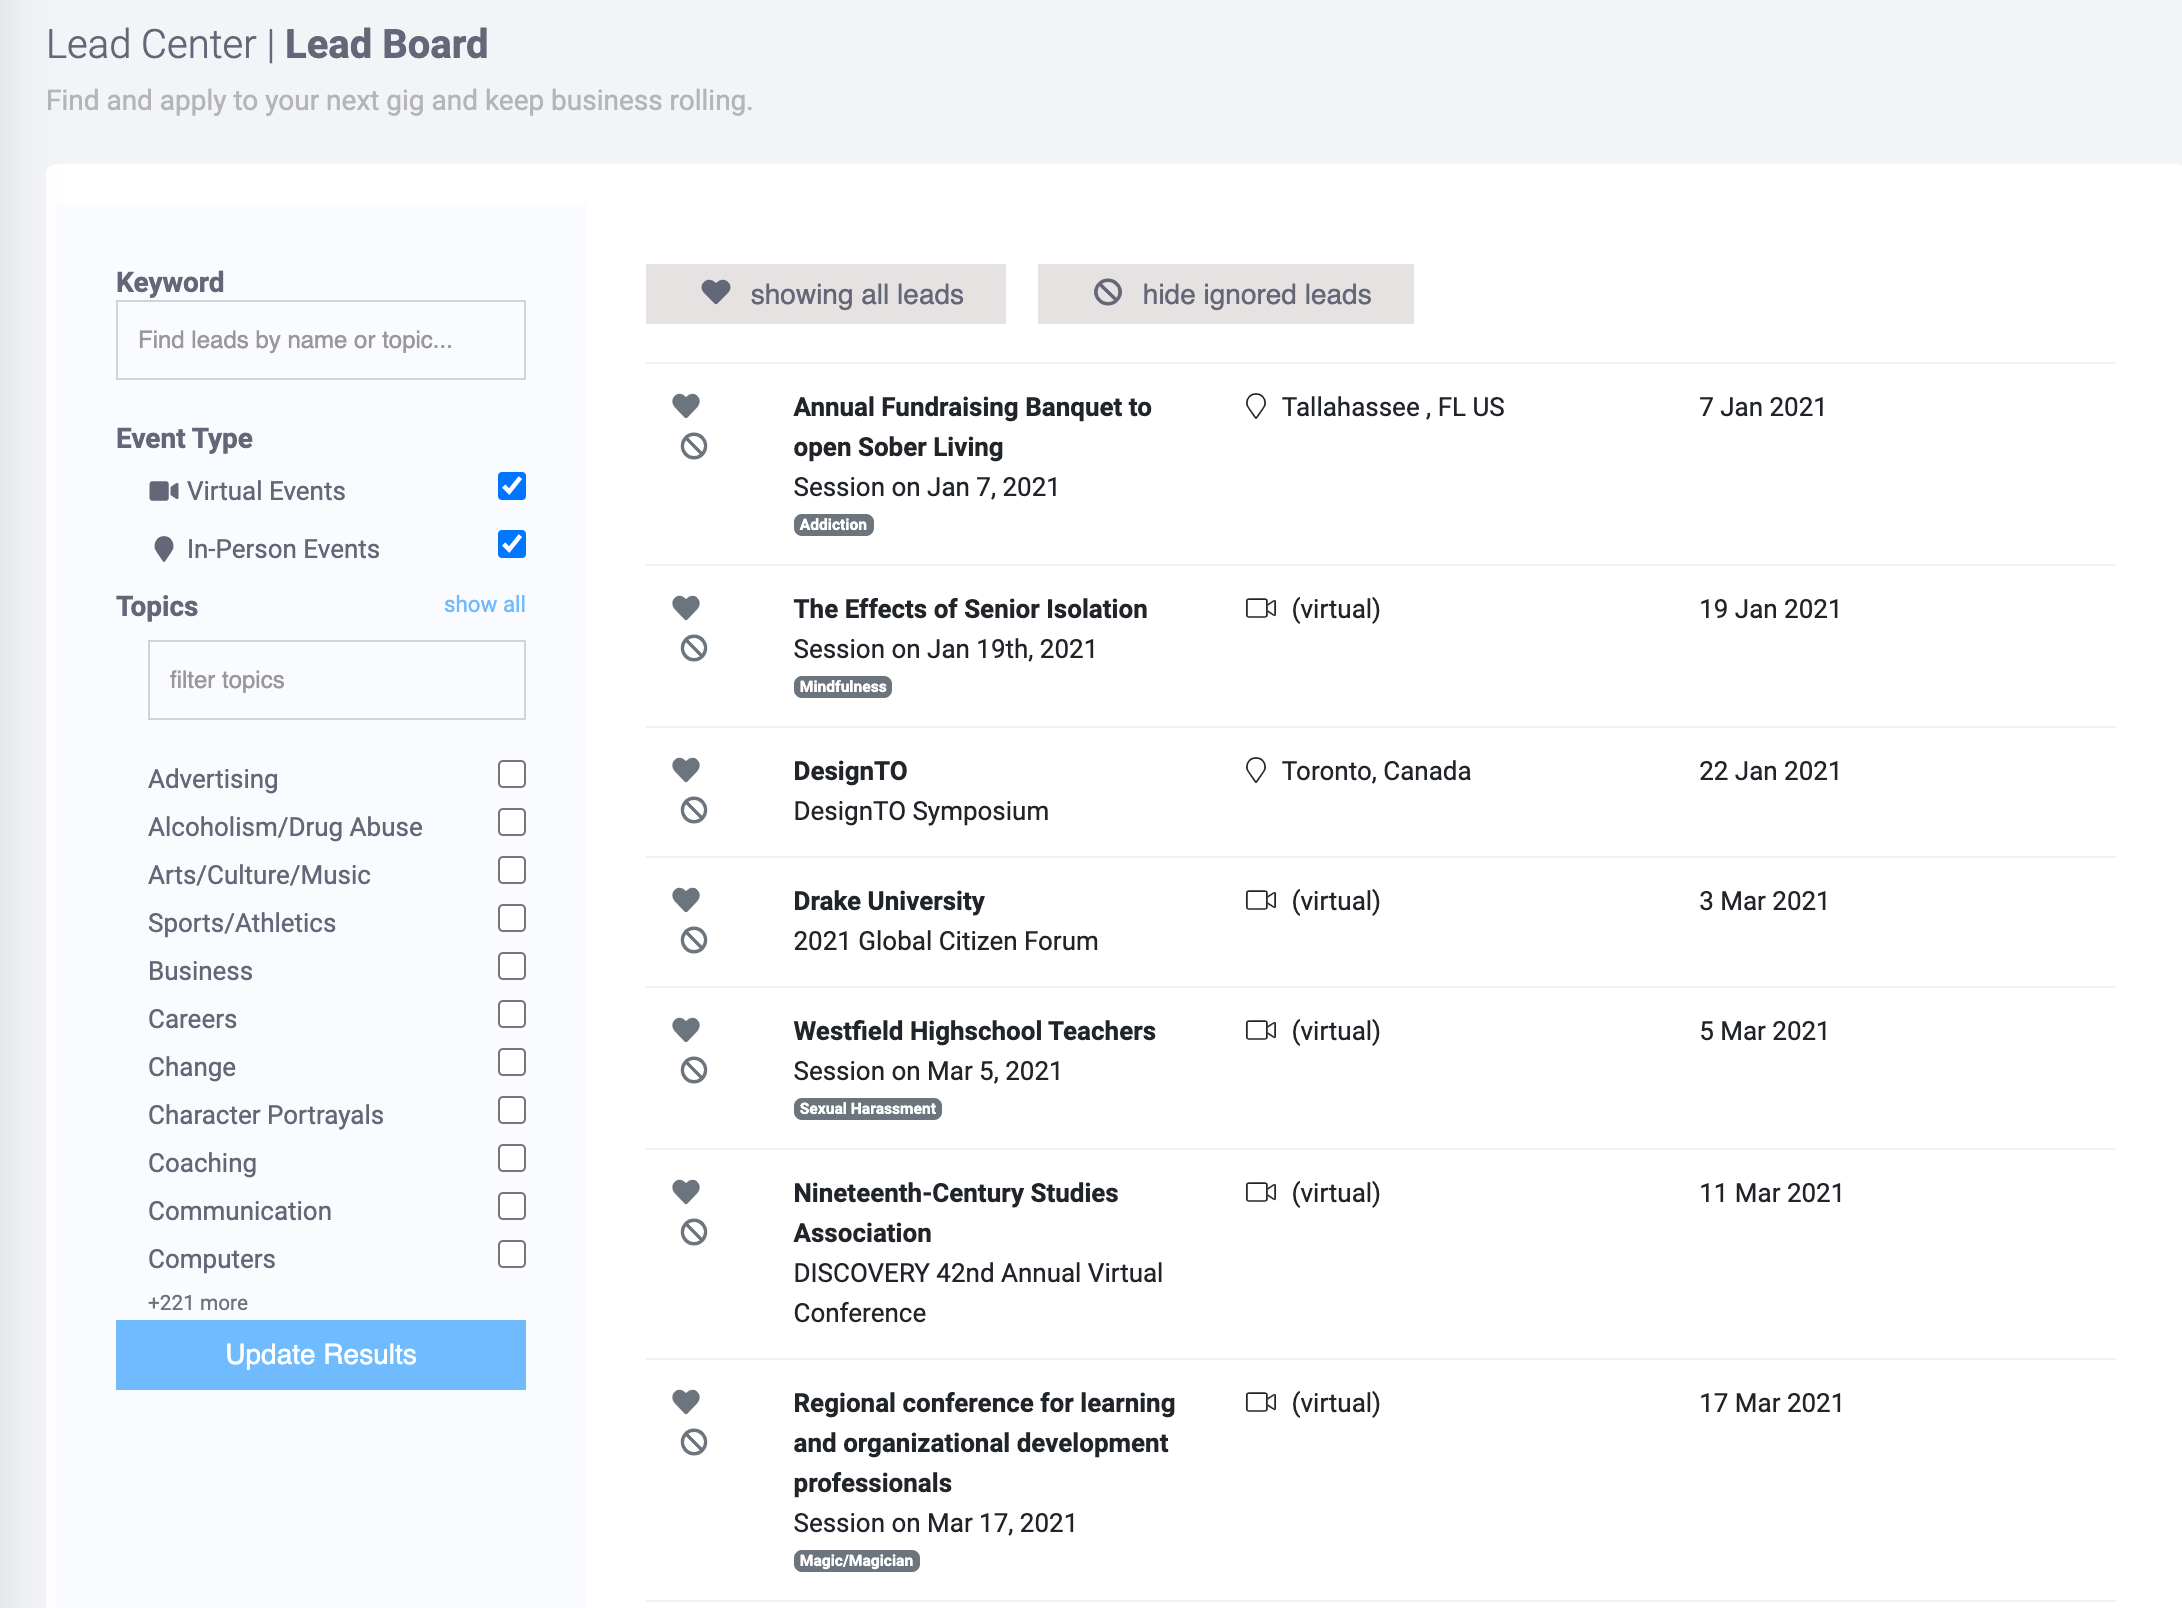Click heart icon for DesignTO lead
The image size is (2182, 1608).
click(686, 770)
